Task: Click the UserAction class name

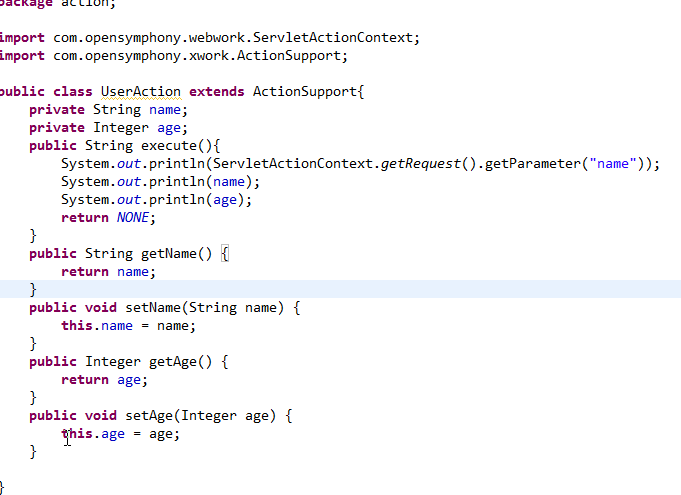Action: 141,92
